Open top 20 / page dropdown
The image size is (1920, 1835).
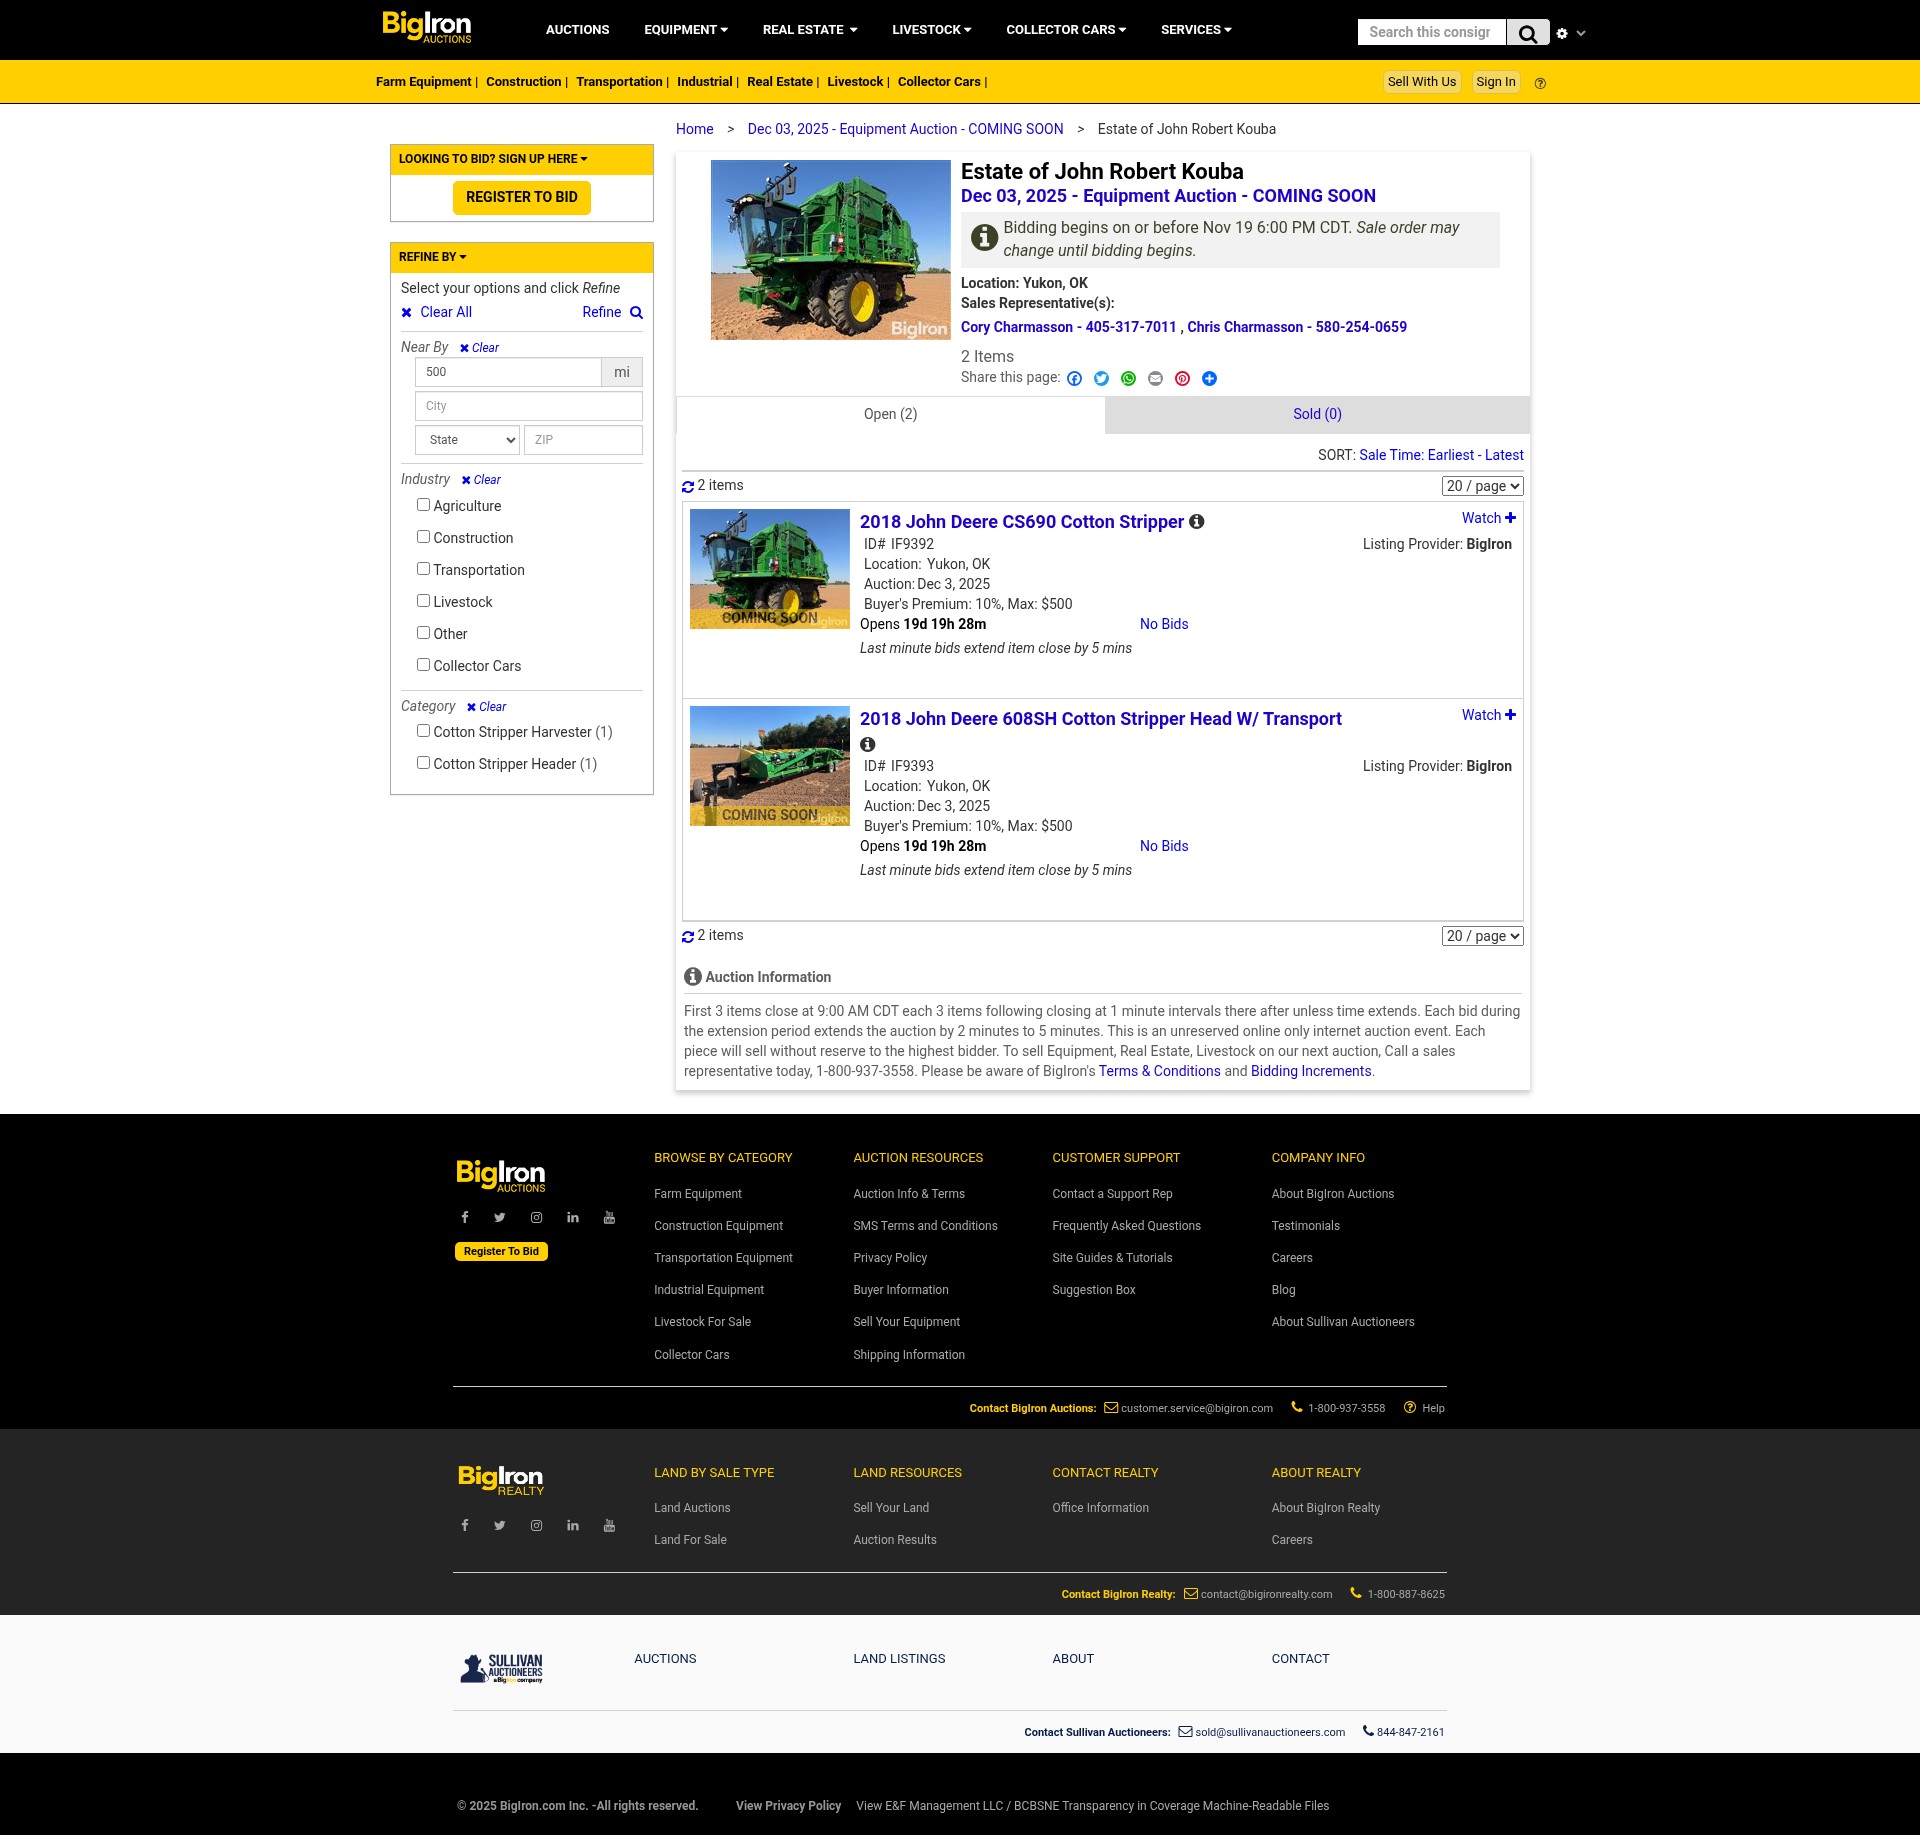pos(1482,486)
